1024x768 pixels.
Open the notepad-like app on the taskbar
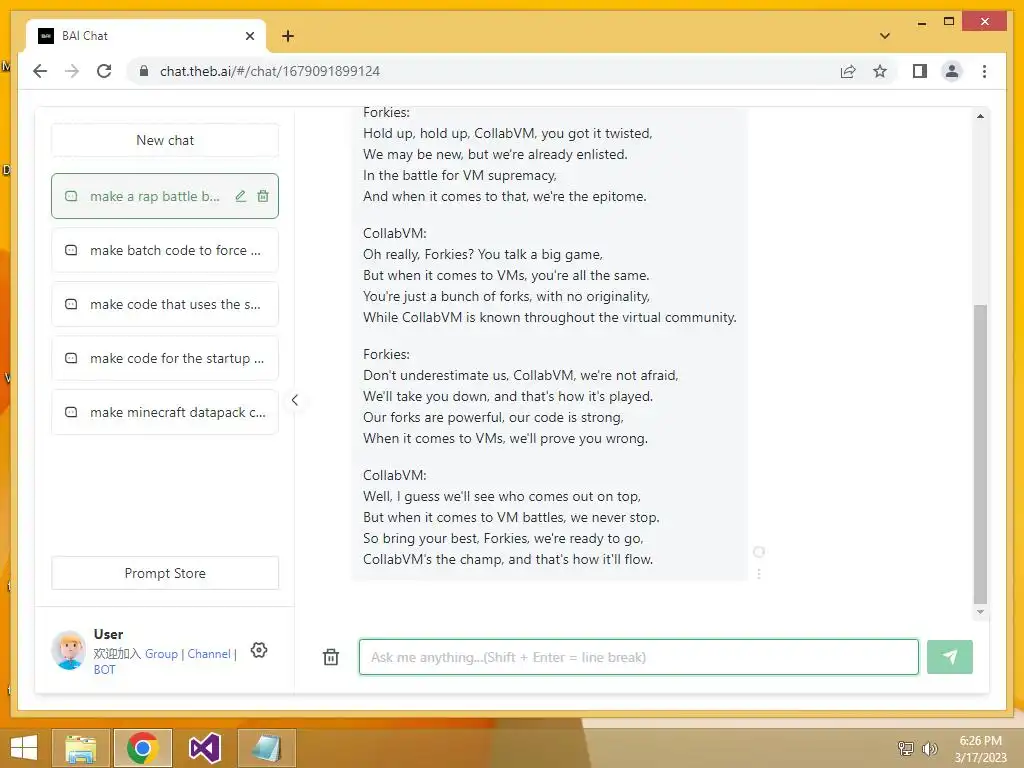266,748
